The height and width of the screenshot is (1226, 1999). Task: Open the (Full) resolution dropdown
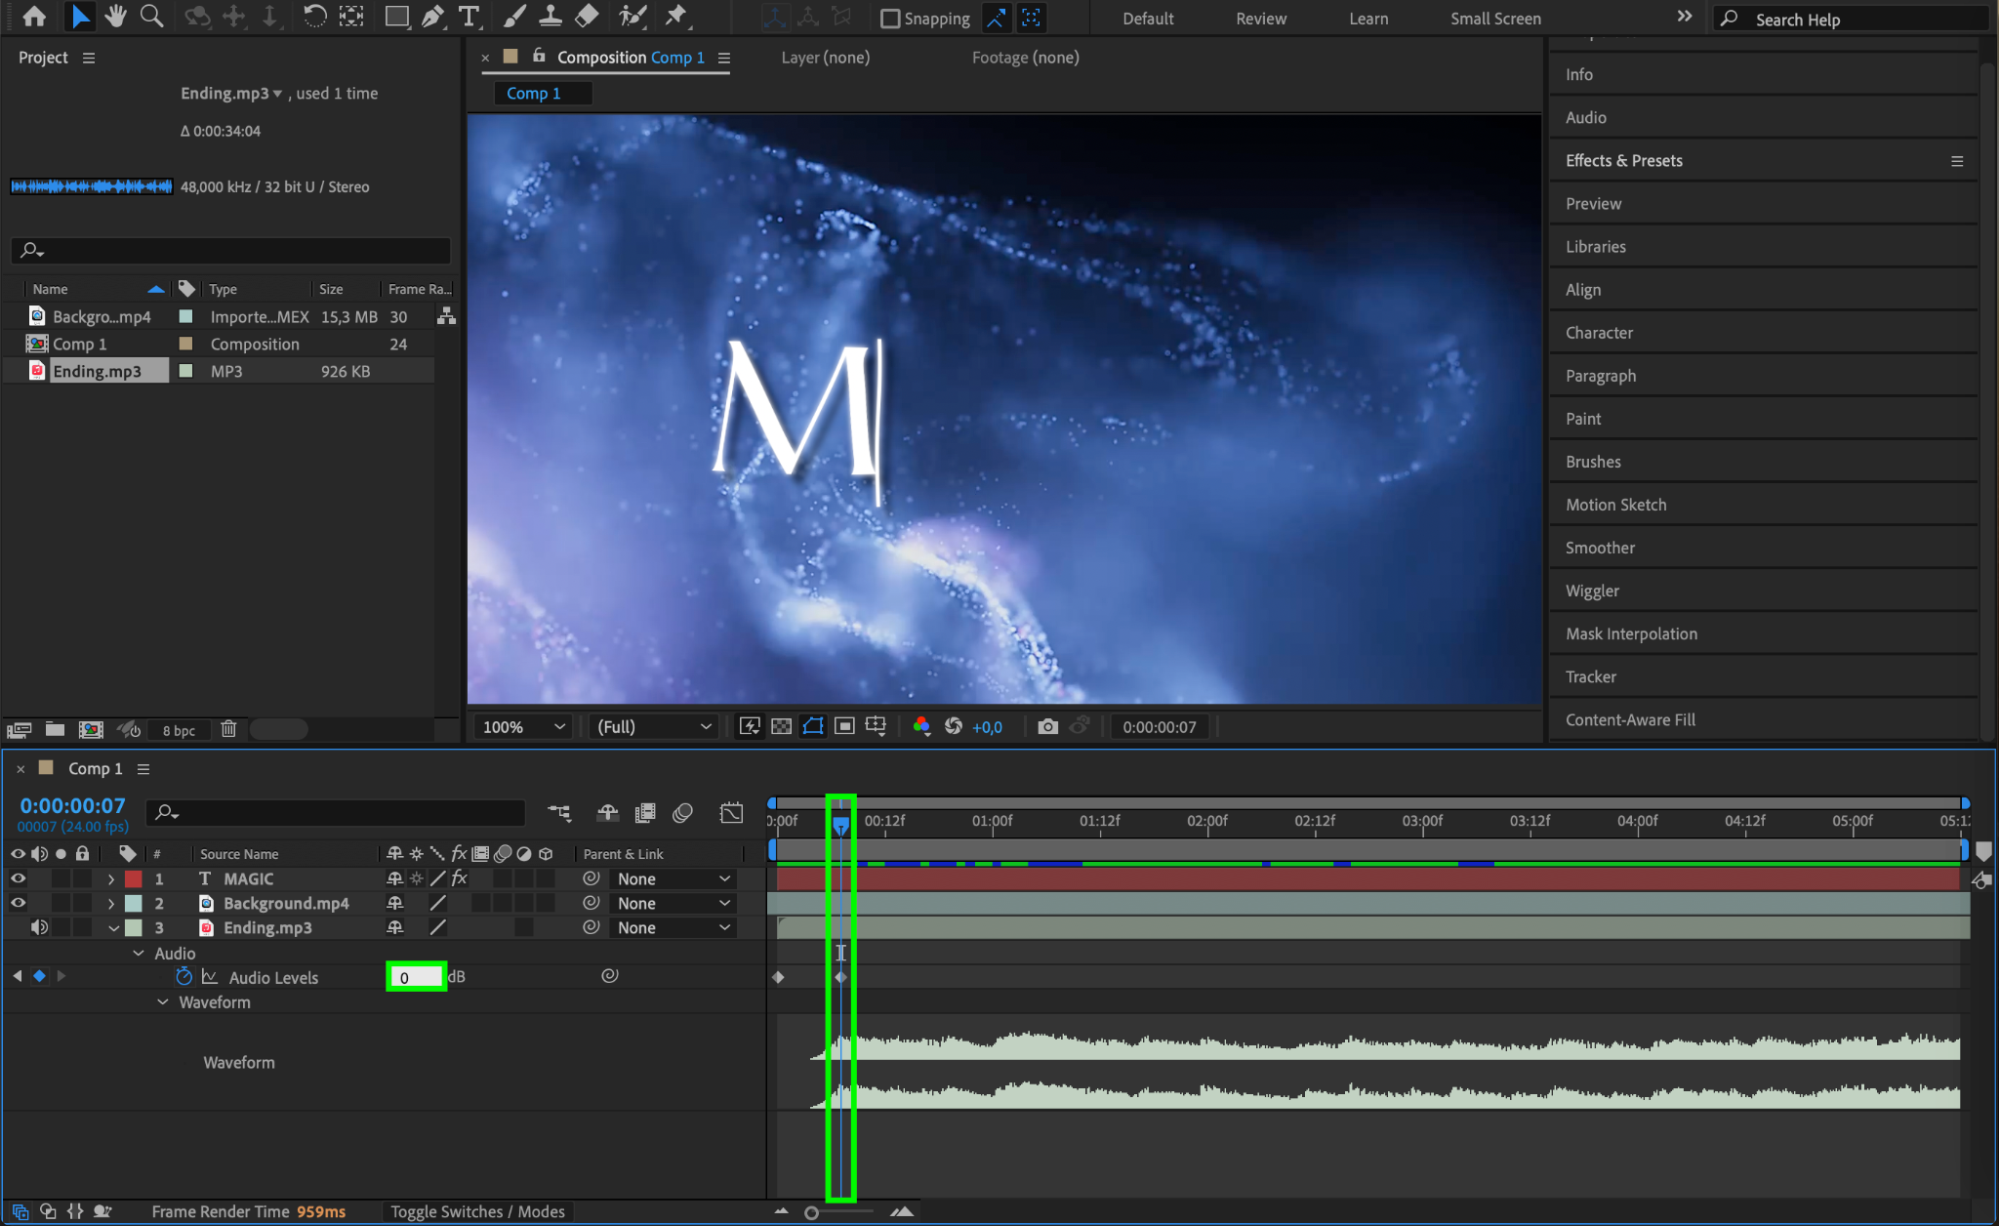[x=653, y=727]
